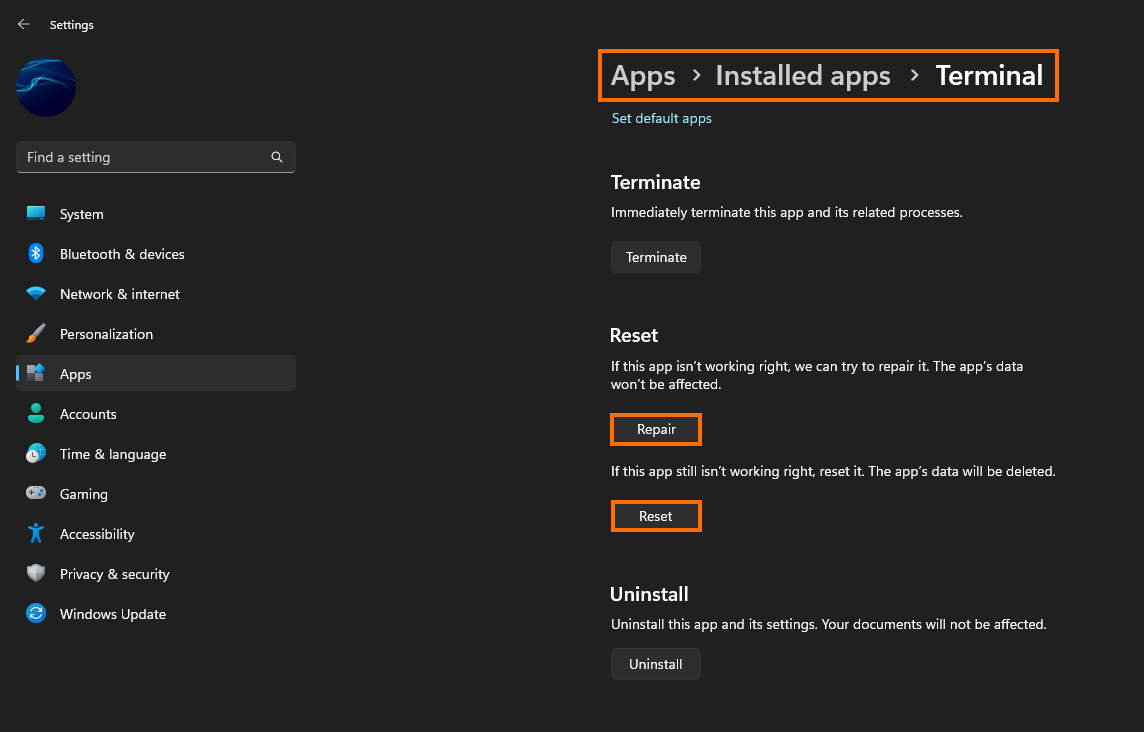Screen dimensions: 1144x732
Task: Open Accessibility label
Action: 97,534
